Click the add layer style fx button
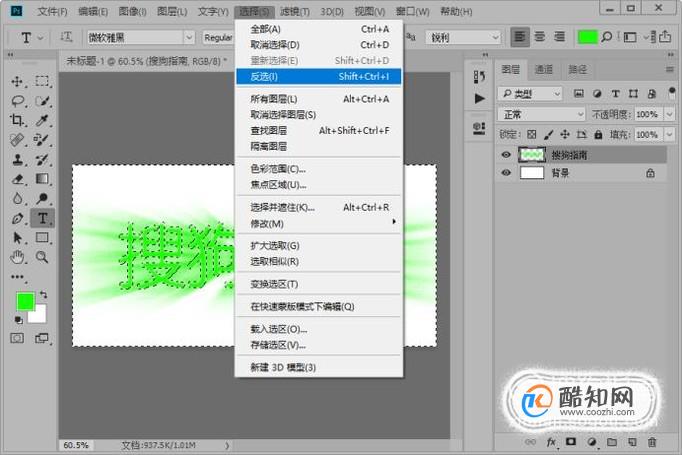This screenshot has width=682, height=455. (551, 442)
